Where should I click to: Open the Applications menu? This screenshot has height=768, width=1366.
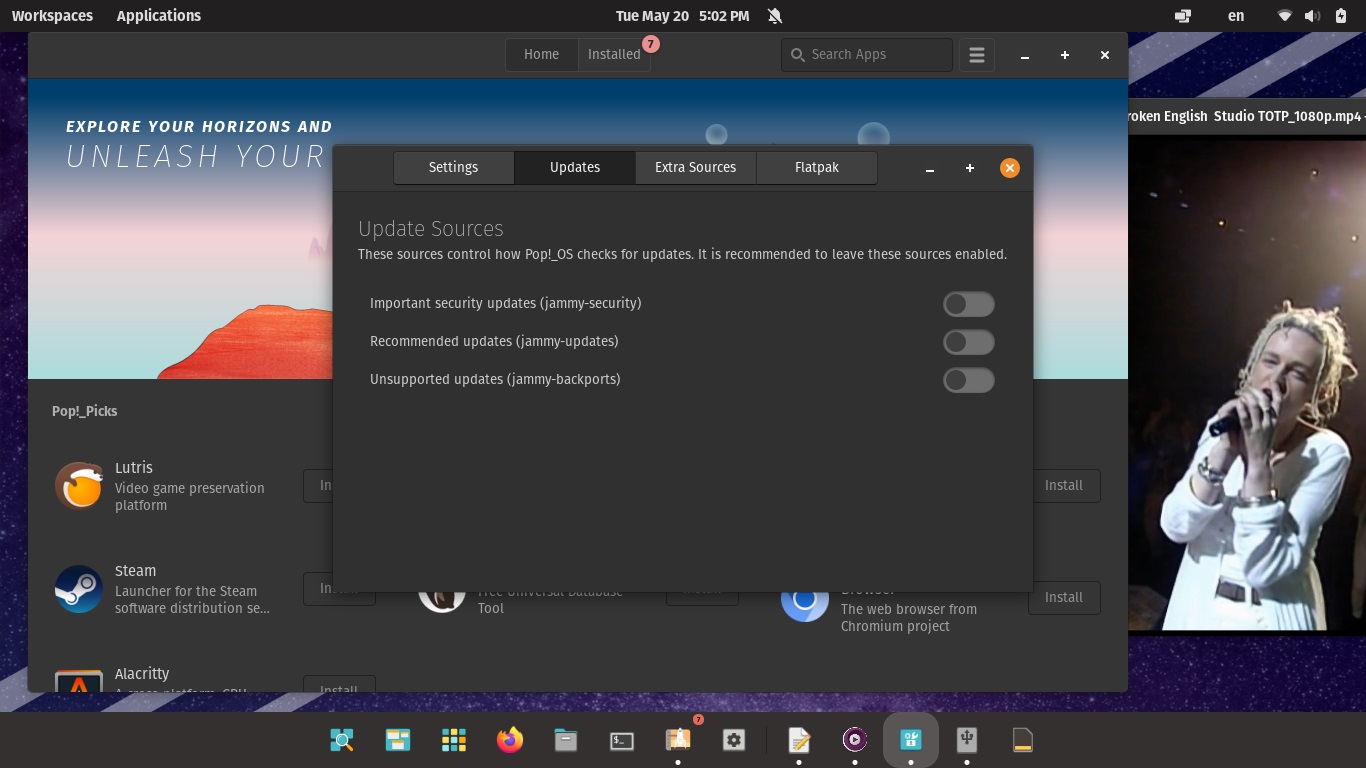159,16
